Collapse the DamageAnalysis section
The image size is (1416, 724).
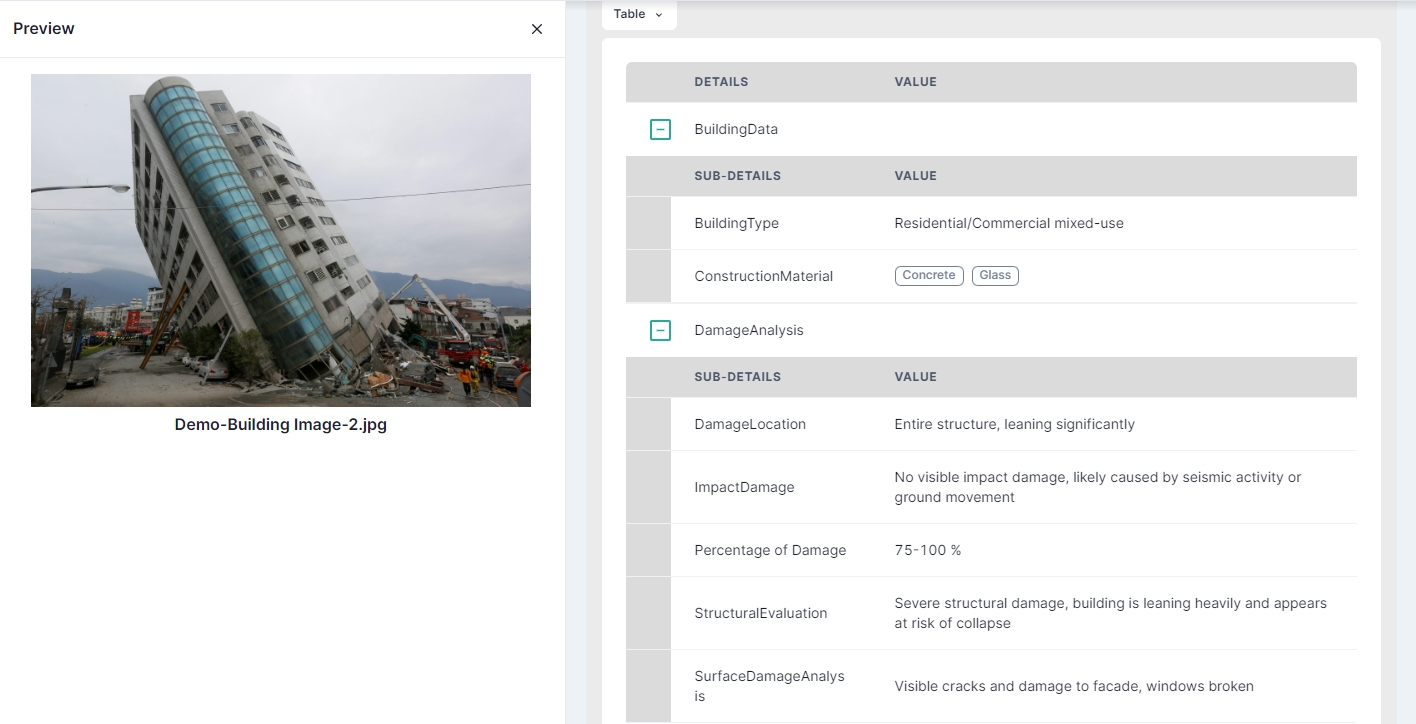pyautogui.click(x=660, y=330)
